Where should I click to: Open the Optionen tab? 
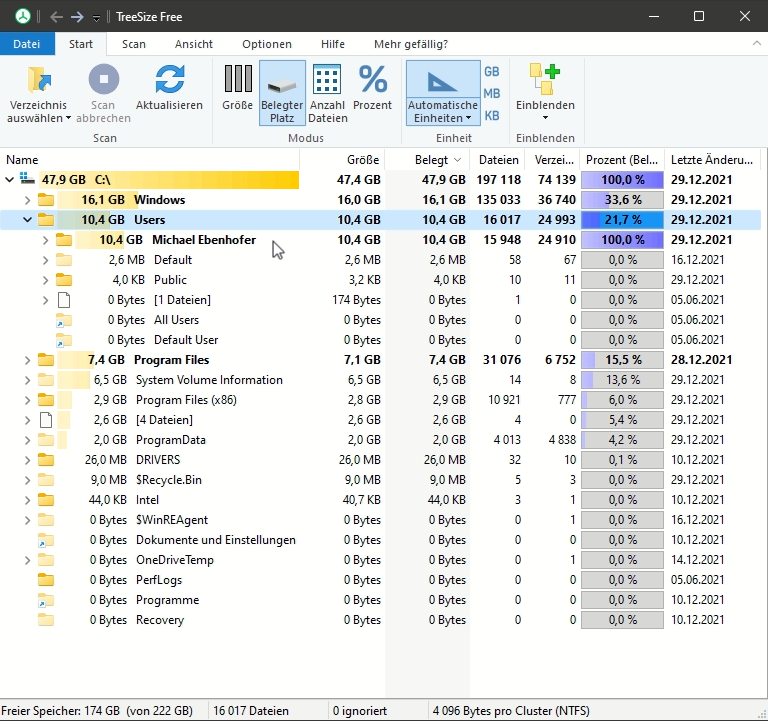click(x=267, y=44)
